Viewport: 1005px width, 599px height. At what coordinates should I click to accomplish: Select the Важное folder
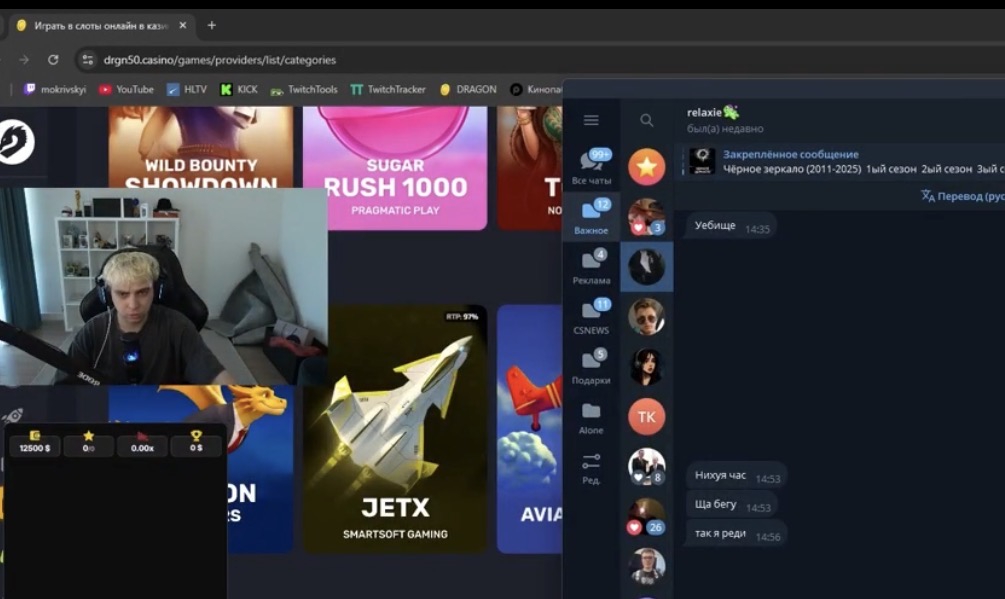coord(591,217)
